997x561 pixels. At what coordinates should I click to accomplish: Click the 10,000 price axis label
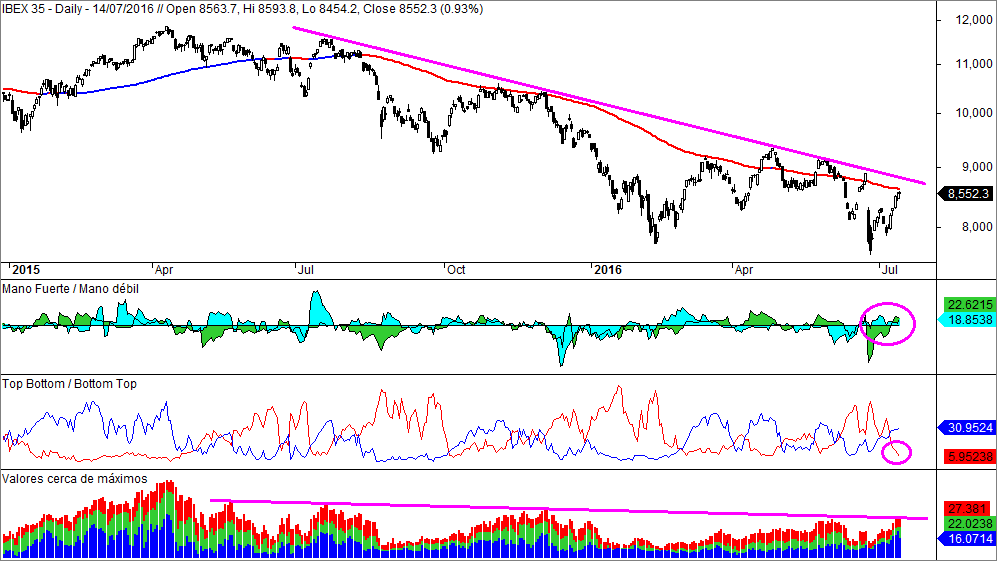tap(973, 113)
